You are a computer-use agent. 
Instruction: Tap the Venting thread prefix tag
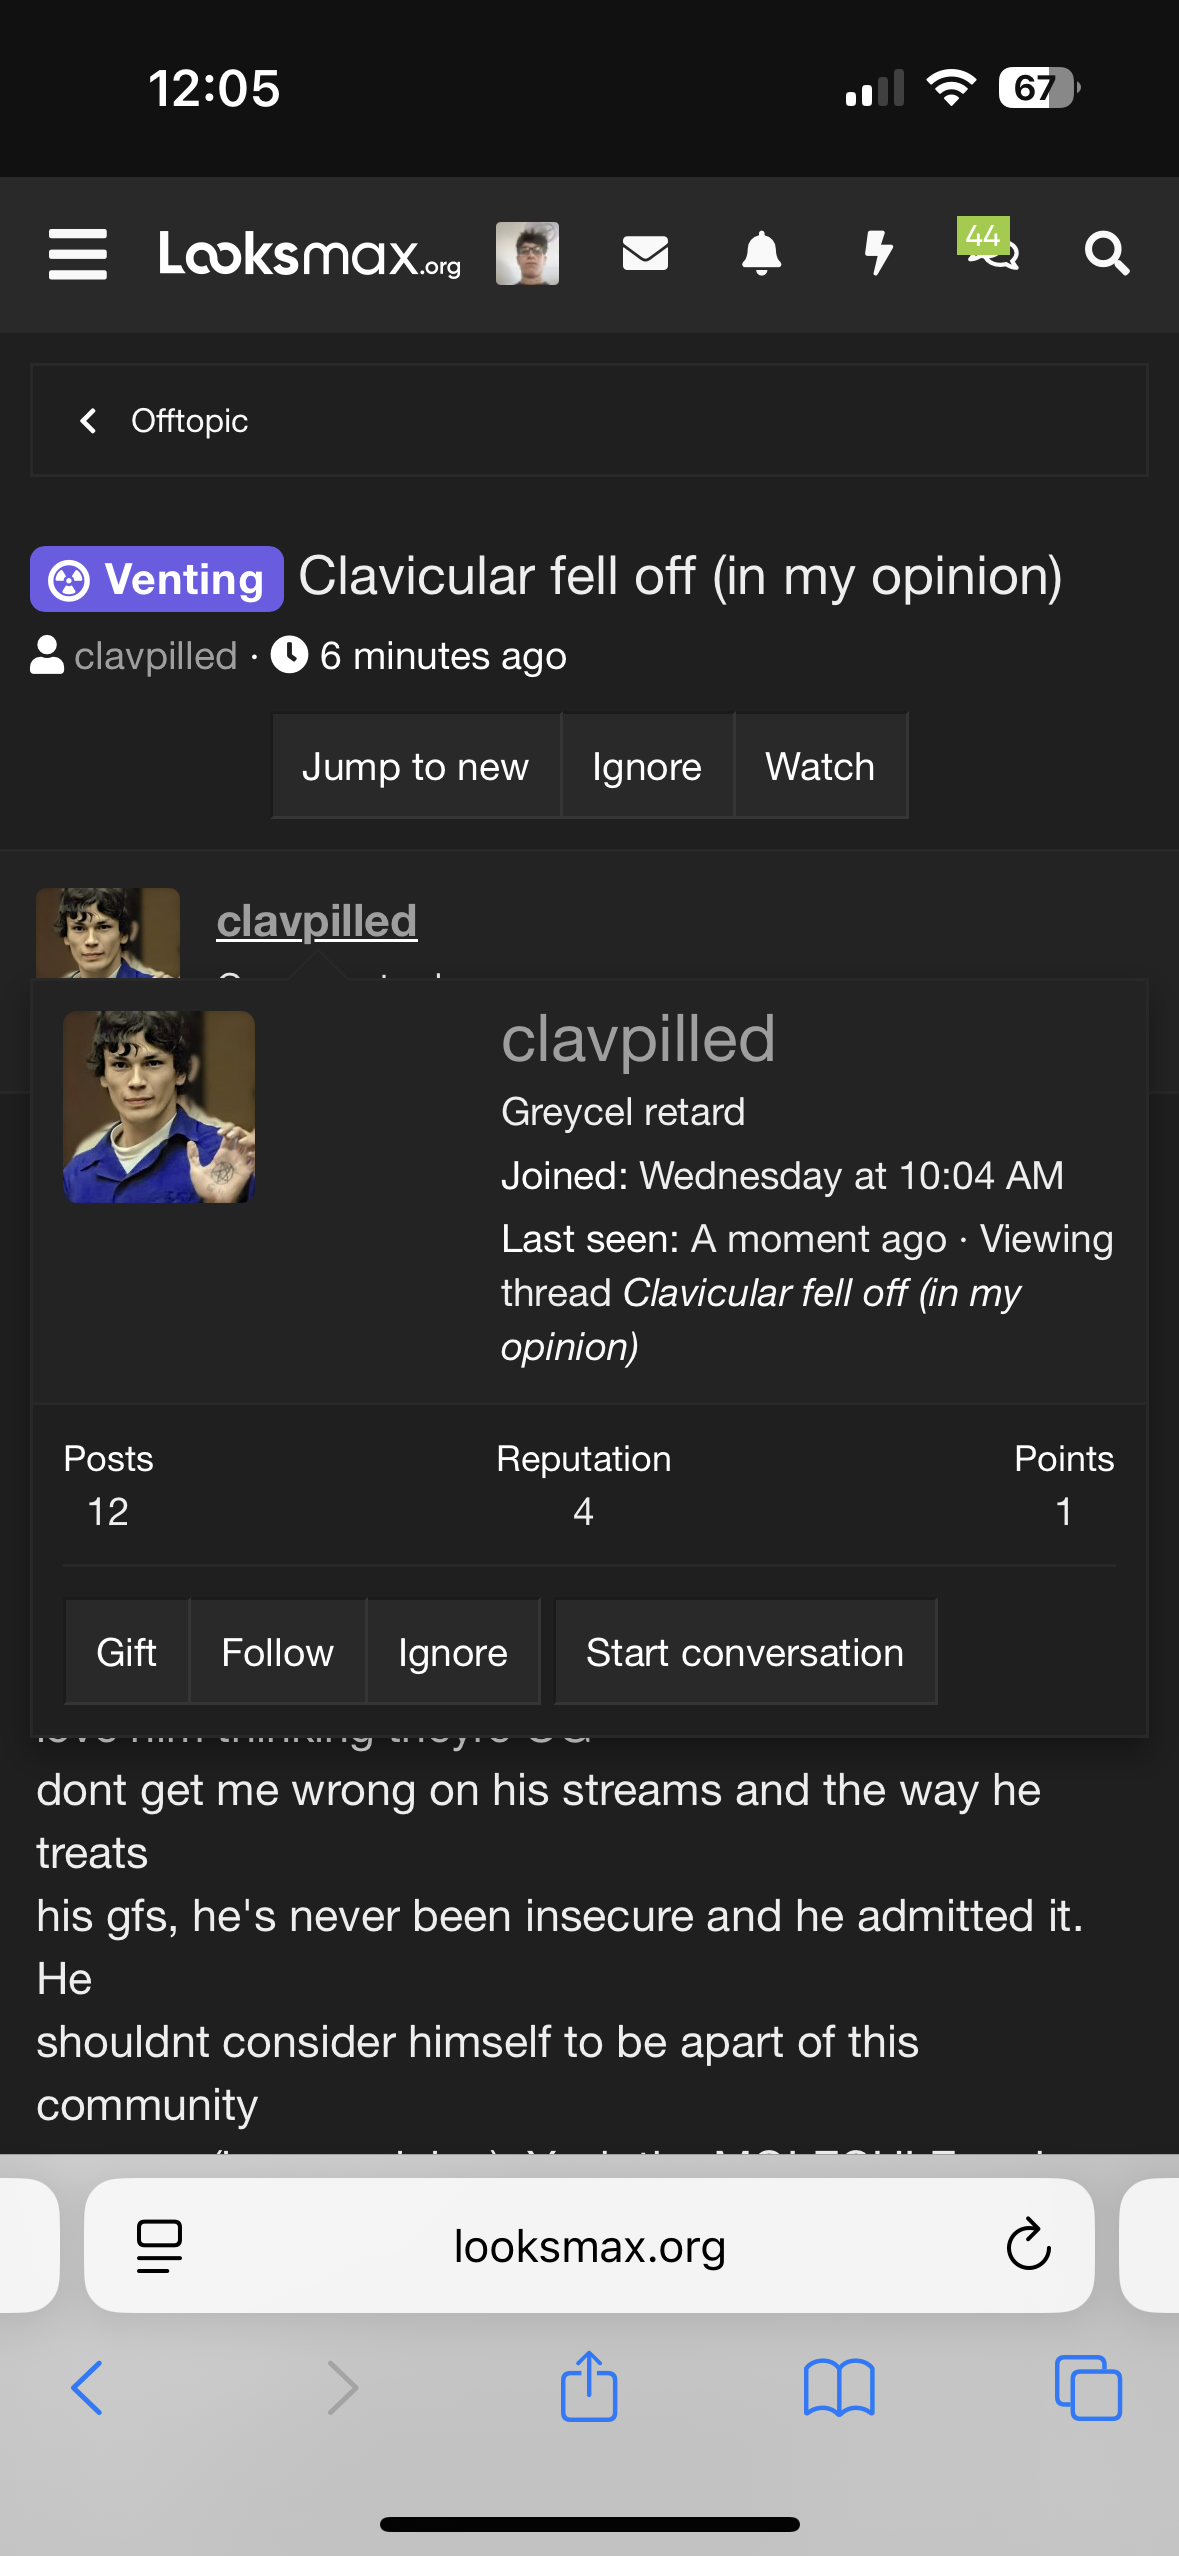tap(157, 579)
